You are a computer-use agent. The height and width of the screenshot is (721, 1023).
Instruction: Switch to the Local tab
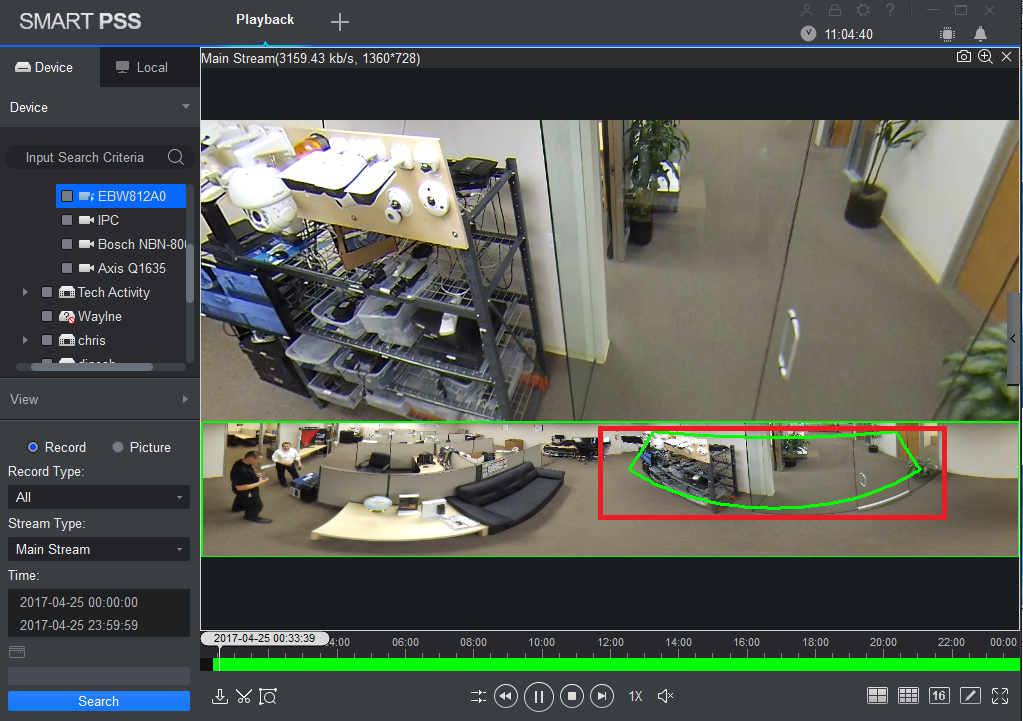(150, 67)
